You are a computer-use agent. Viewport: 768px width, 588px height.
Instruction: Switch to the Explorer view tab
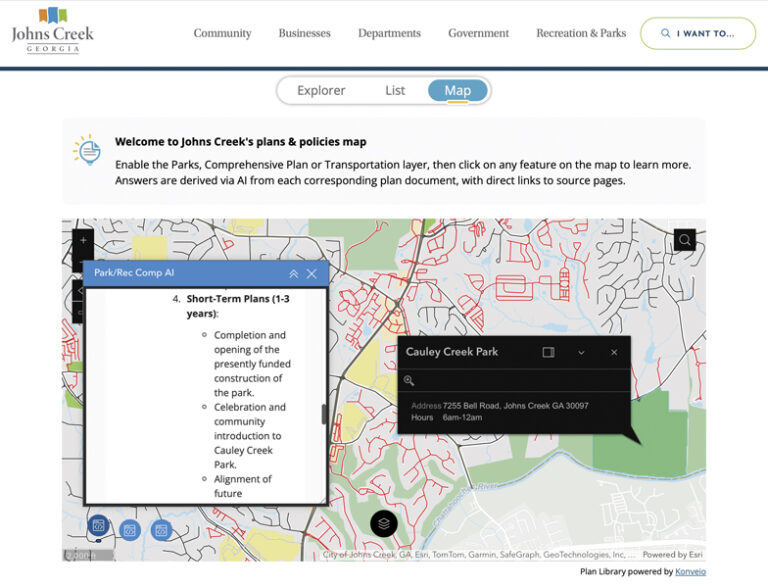[321, 91]
